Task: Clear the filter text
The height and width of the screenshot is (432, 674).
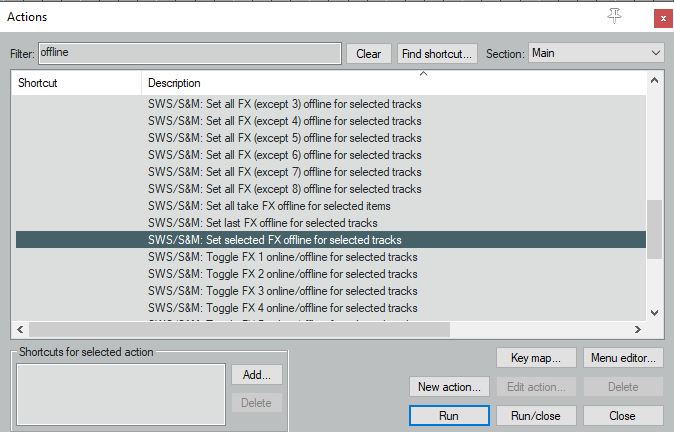Action: pos(369,54)
